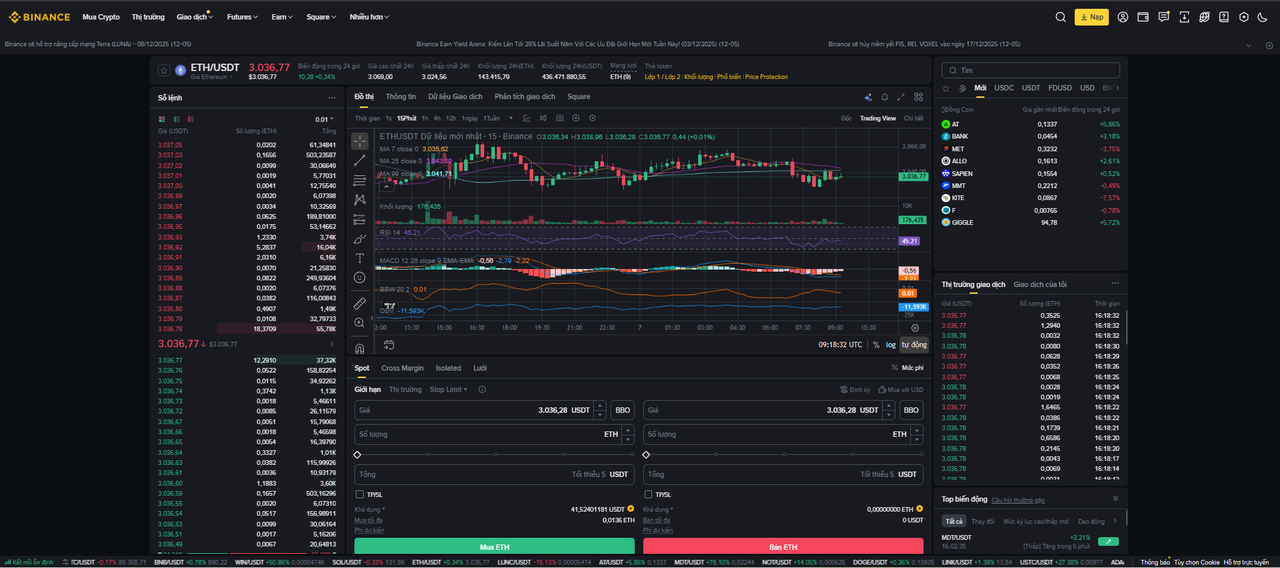
Task: Open the Nhiều hơn menu dropdown
Action: pos(369,17)
